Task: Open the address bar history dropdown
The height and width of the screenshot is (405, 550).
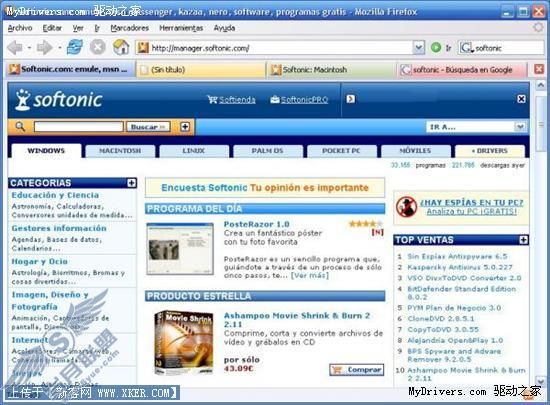Action: pyautogui.click(x=418, y=47)
